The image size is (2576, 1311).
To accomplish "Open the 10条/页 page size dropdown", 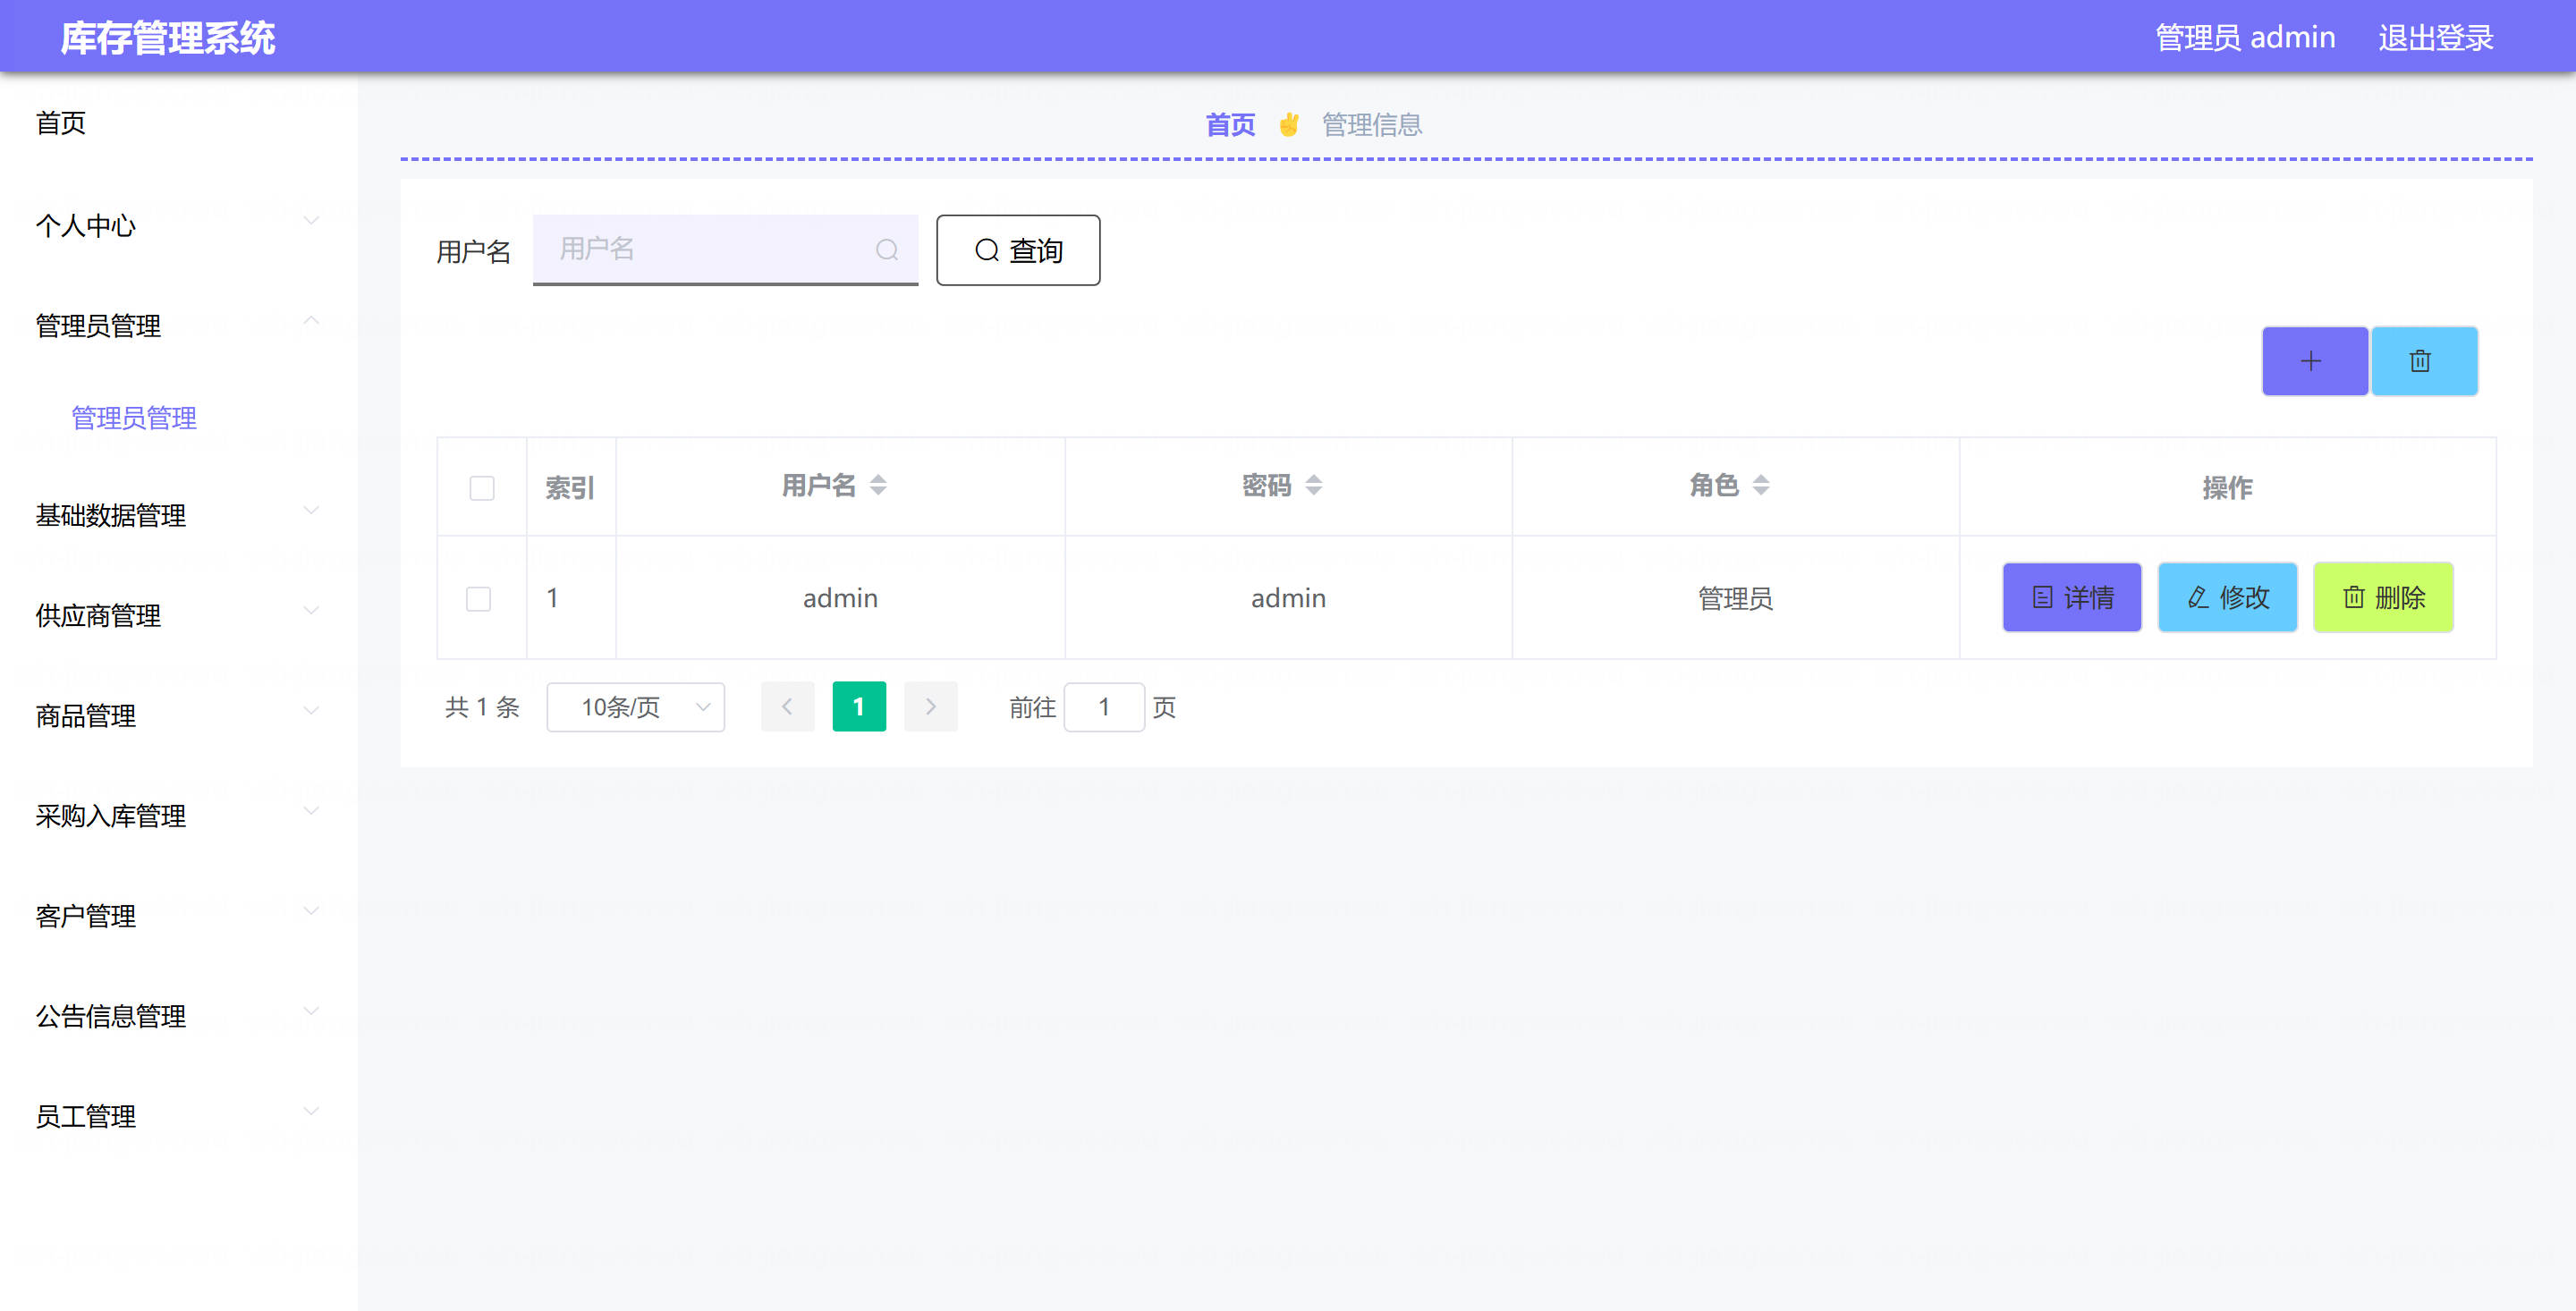I will point(635,707).
